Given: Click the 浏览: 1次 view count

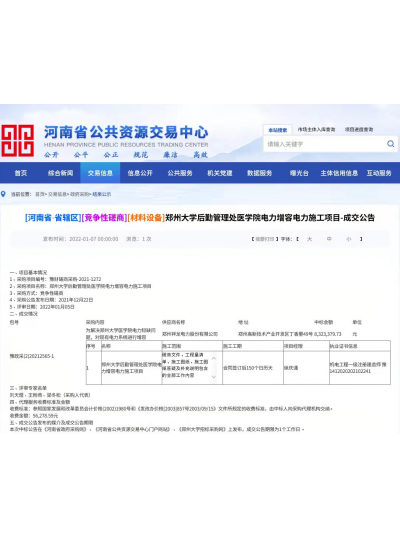Looking at the screenshot, I should click(139, 239).
